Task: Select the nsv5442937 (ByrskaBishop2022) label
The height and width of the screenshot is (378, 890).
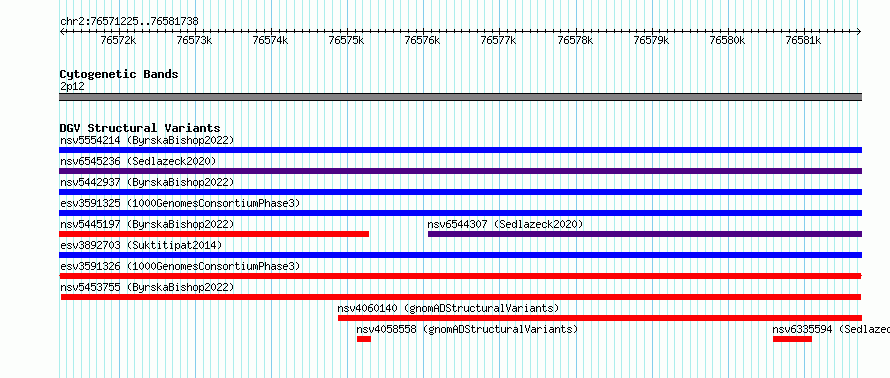Action: pos(147,182)
